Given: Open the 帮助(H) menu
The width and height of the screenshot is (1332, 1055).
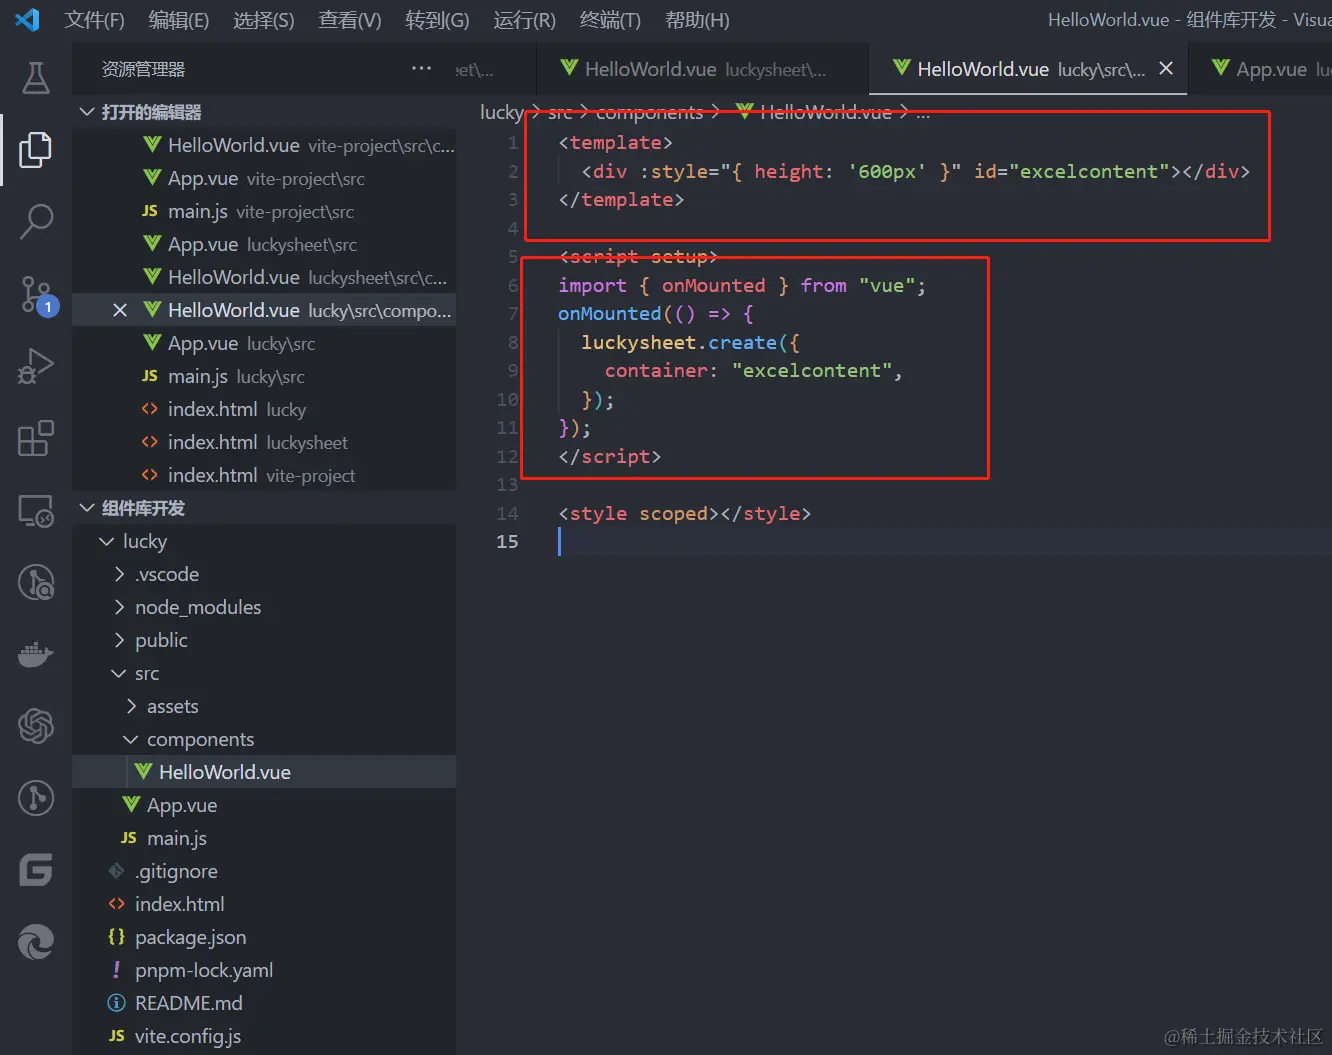Looking at the screenshot, I should 697,20.
